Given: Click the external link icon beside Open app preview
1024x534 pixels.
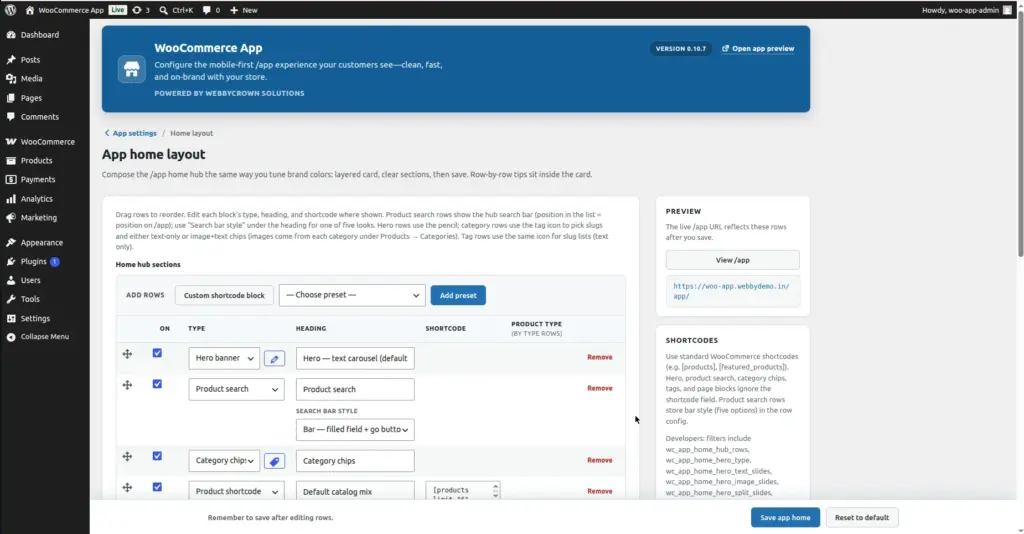Looking at the screenshot, I should point(725,48).
